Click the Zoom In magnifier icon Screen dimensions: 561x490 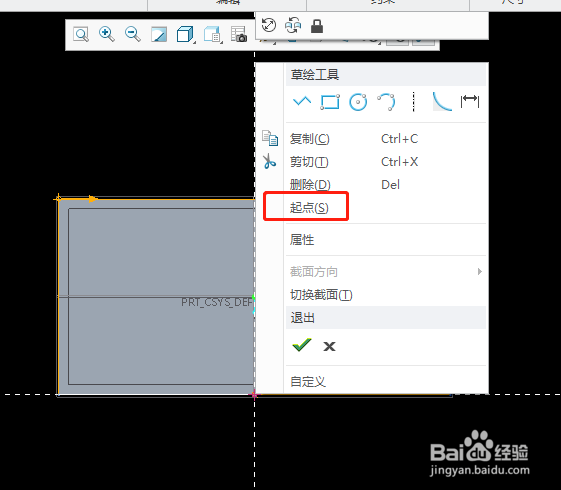click(x=107, y=34)
